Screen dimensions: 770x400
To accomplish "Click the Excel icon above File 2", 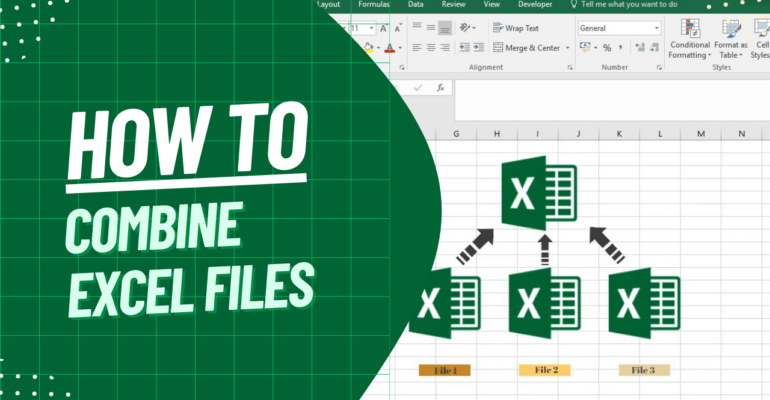I will tap(545, 303).
